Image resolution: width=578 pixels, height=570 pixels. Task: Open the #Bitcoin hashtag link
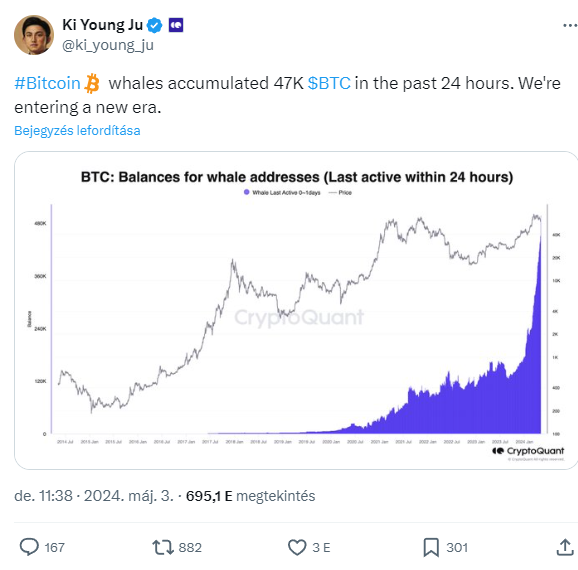(47, 83)
